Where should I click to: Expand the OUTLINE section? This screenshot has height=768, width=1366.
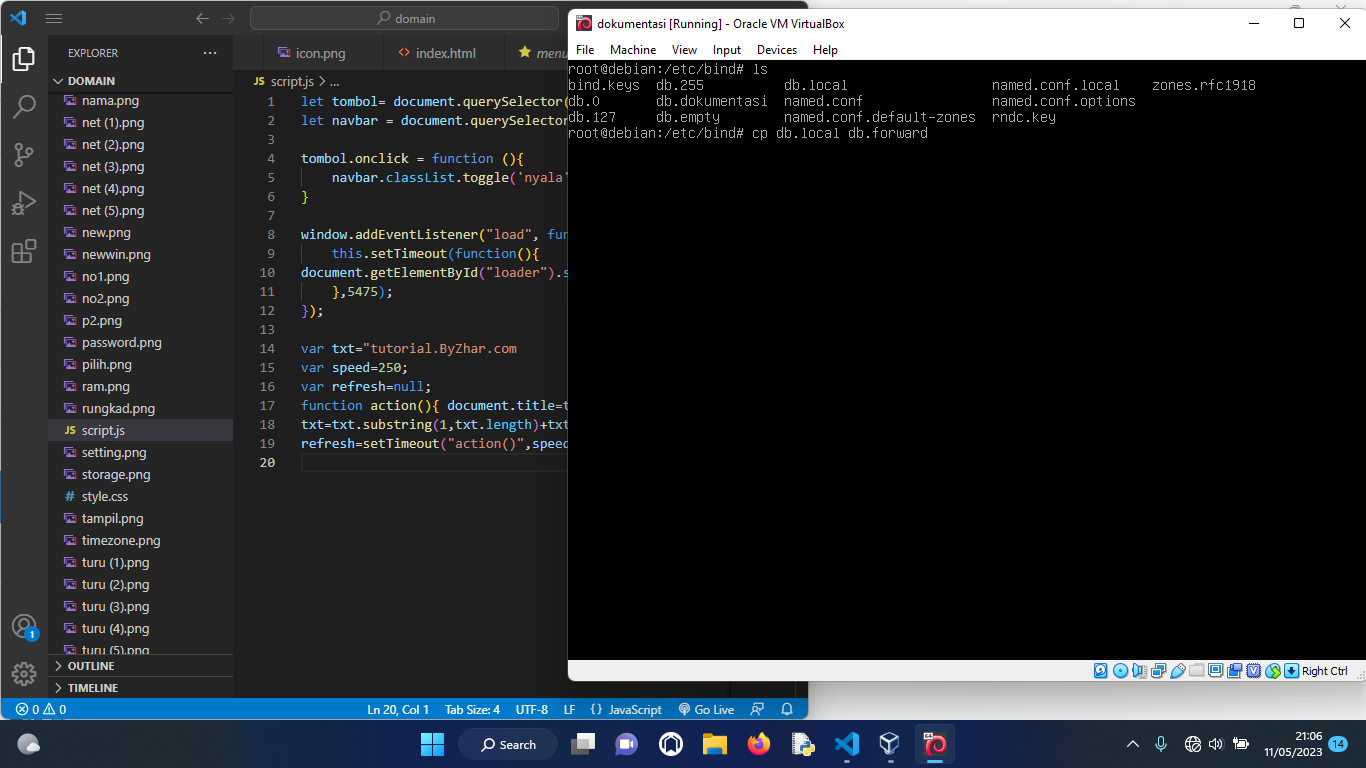tap(140, 666)
